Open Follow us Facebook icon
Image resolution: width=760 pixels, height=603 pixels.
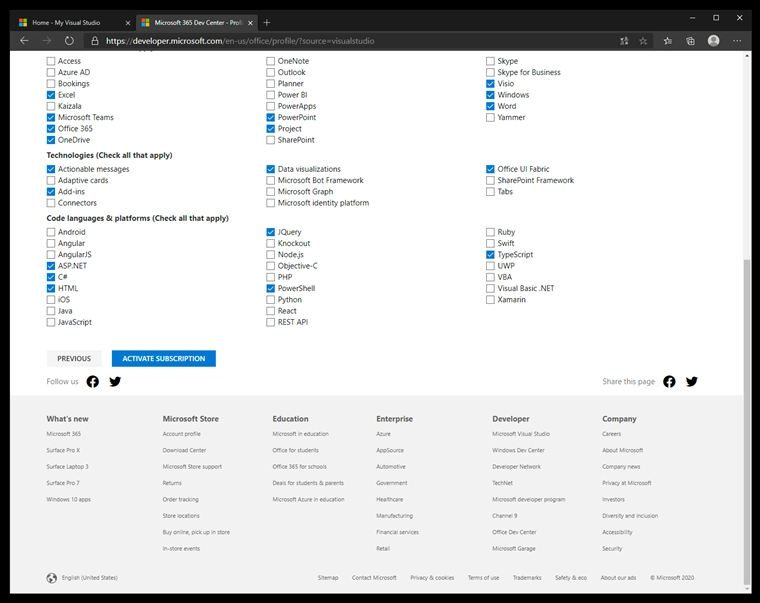point(93,381)
